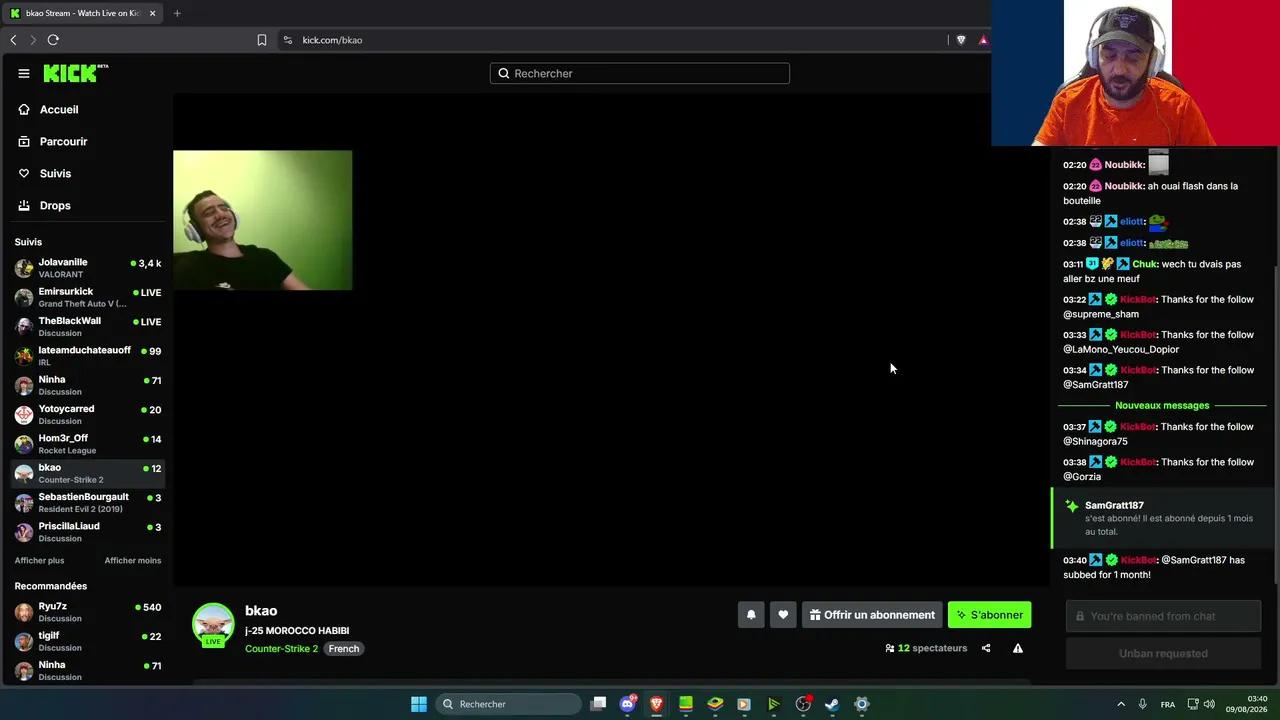Open TheBlackWall channel in followed list

pyautogui.click(x=88, y=326)
